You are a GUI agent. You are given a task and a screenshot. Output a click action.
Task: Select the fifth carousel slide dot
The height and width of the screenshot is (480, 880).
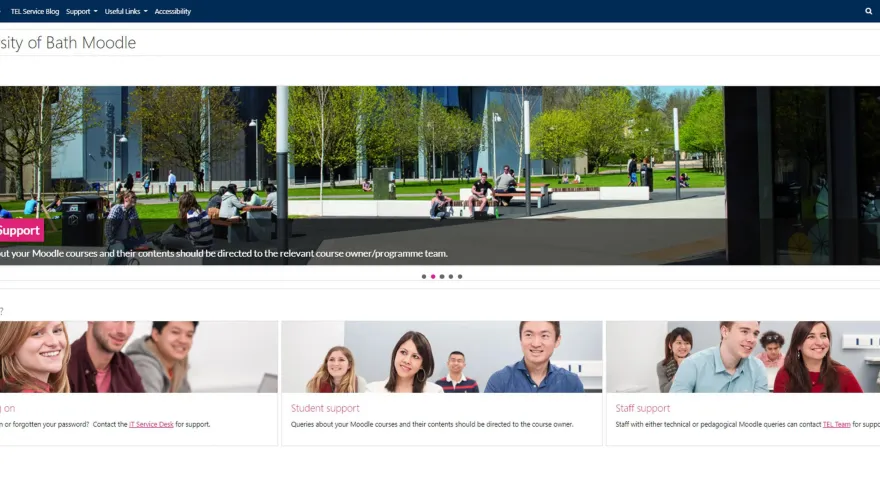click(x=460, y=277)
